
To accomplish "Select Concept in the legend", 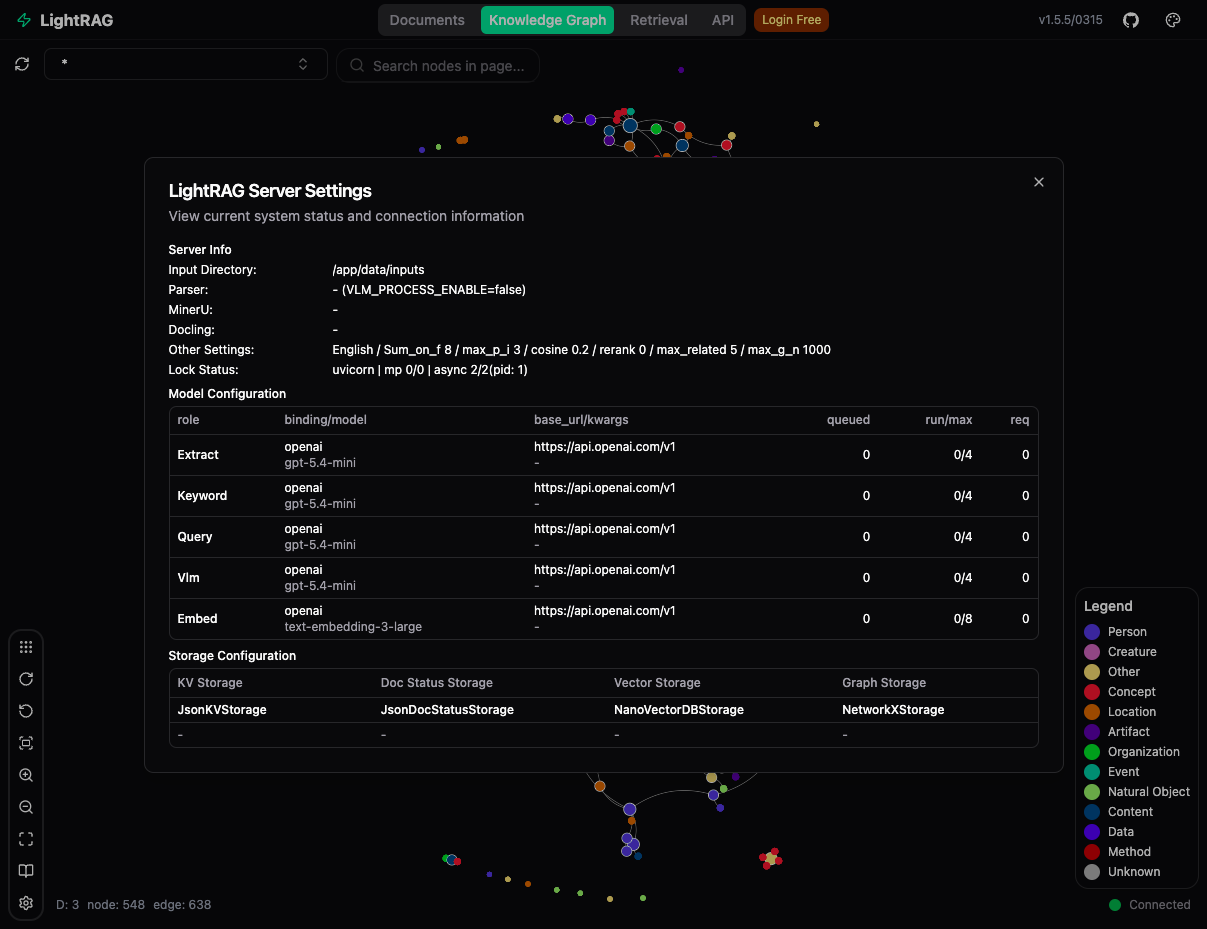I will (1132, 692).
